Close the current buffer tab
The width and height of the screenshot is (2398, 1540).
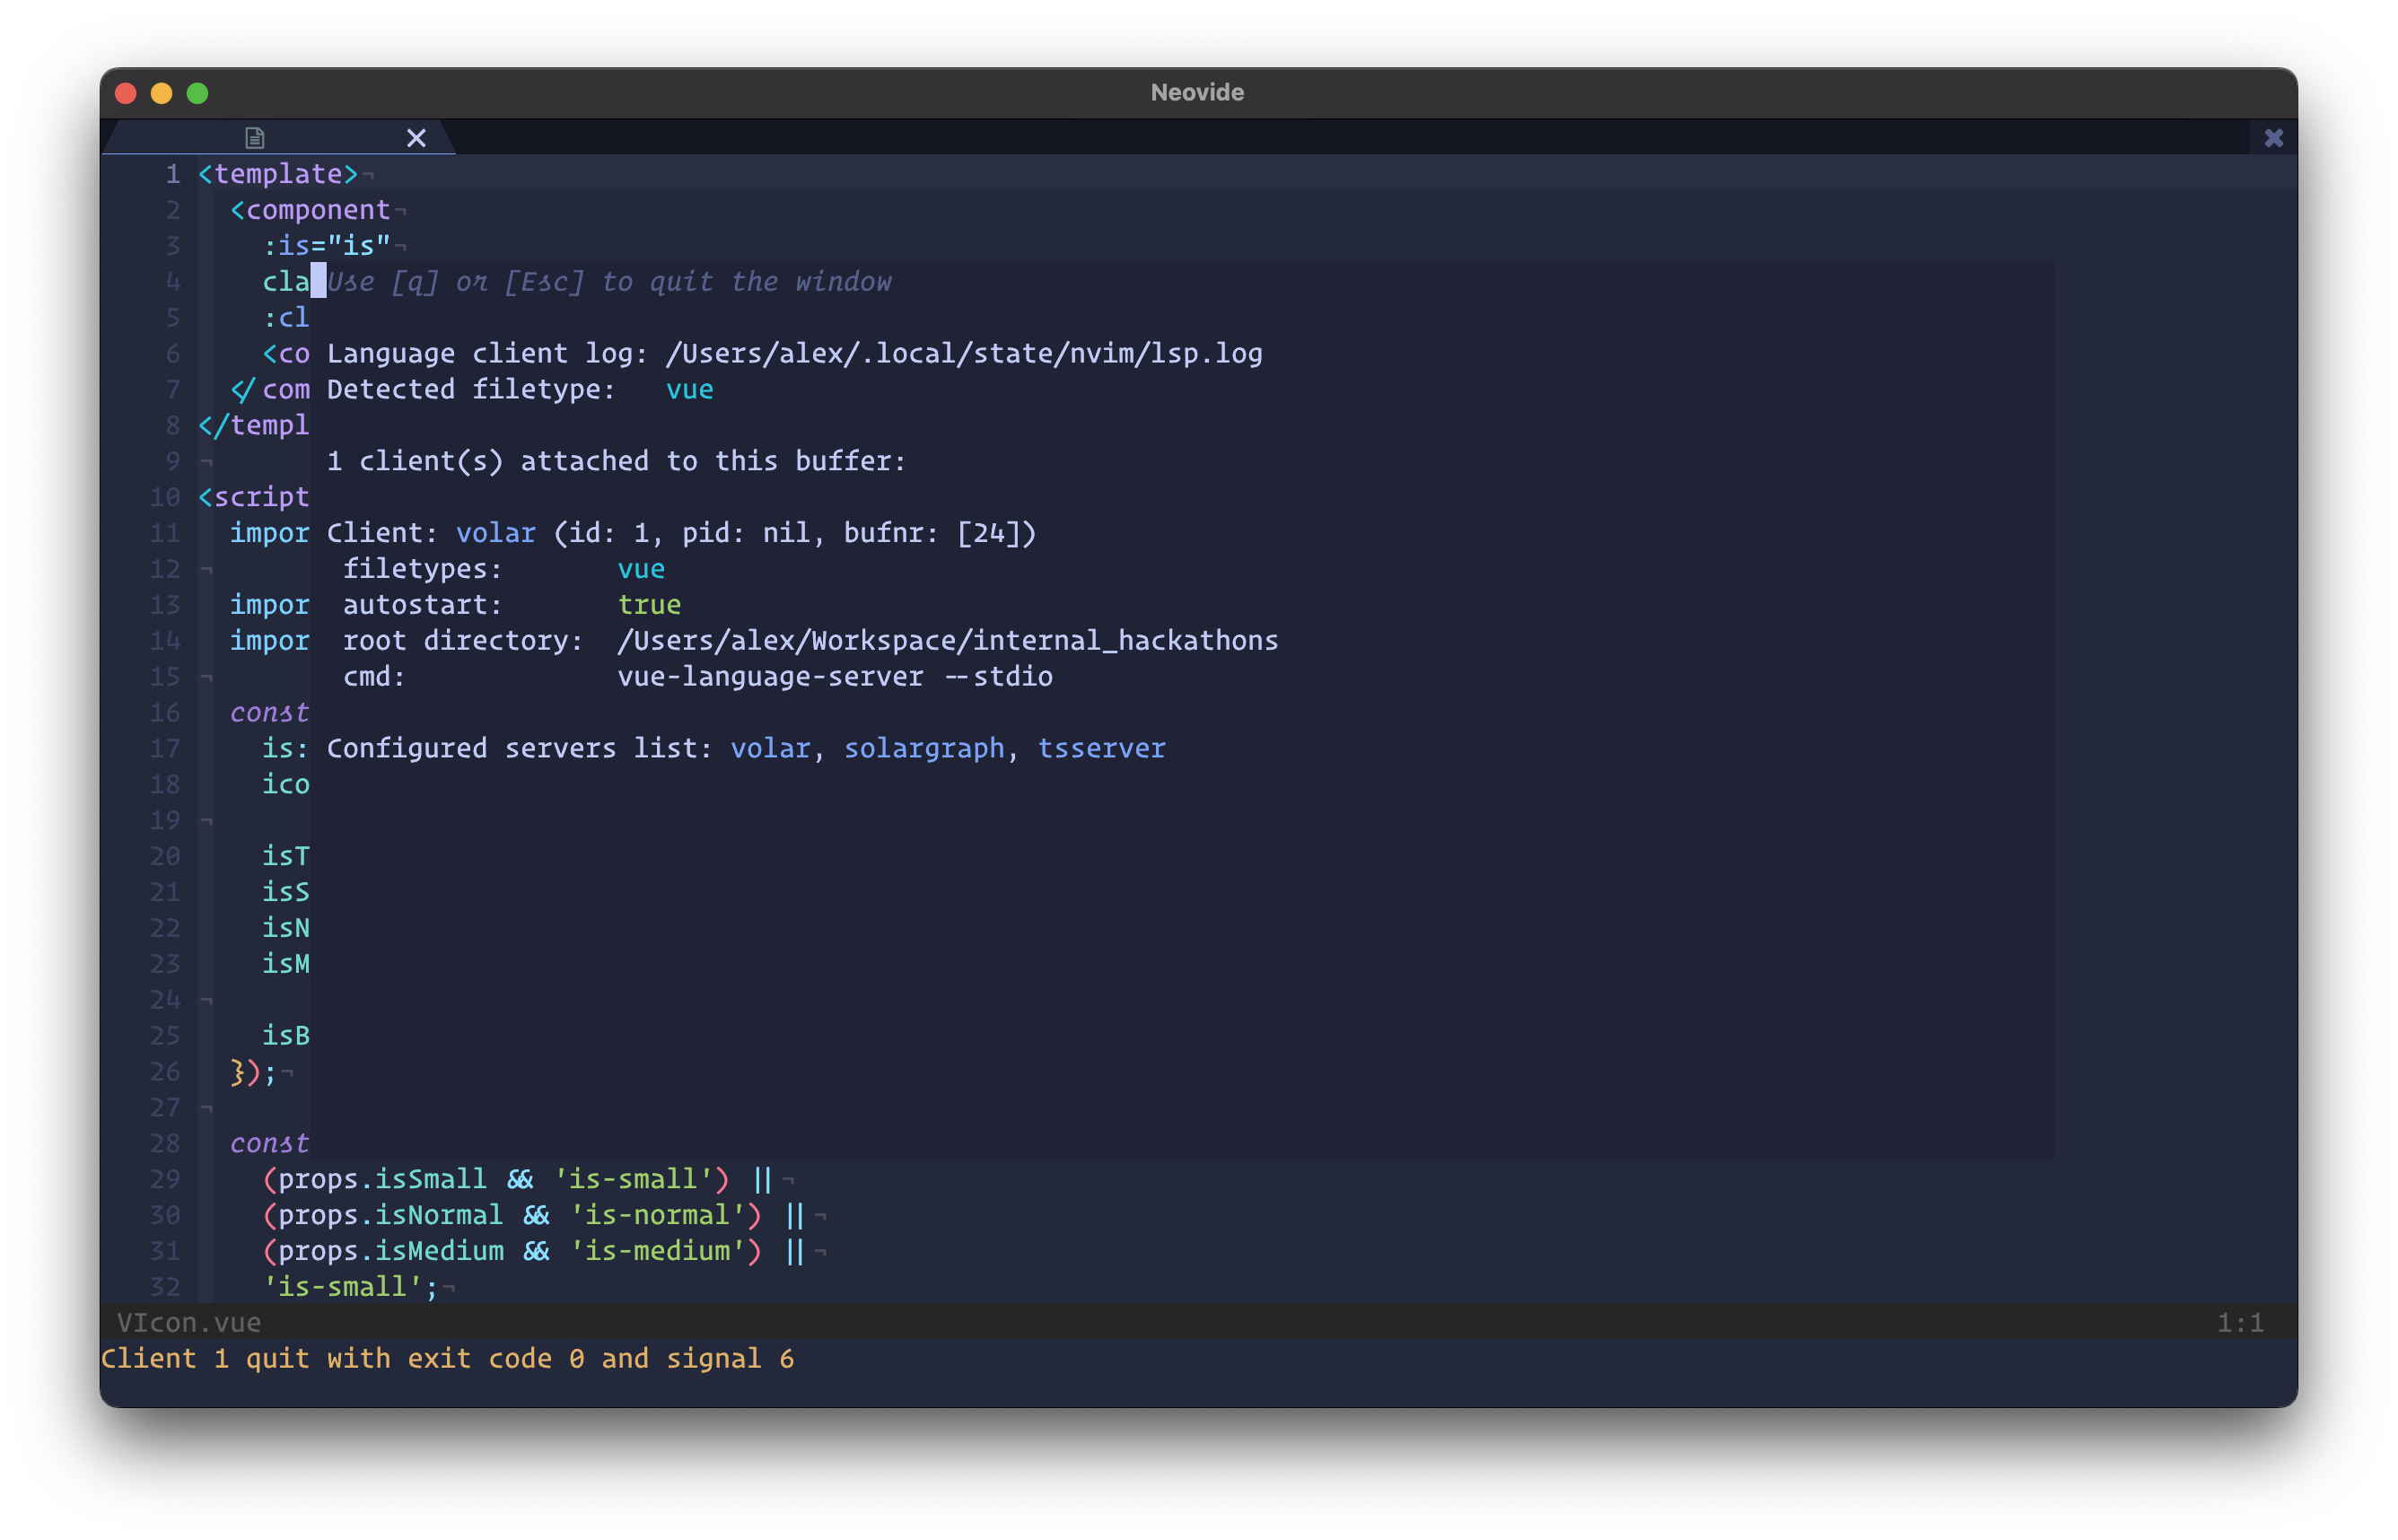tap(416, 138)
